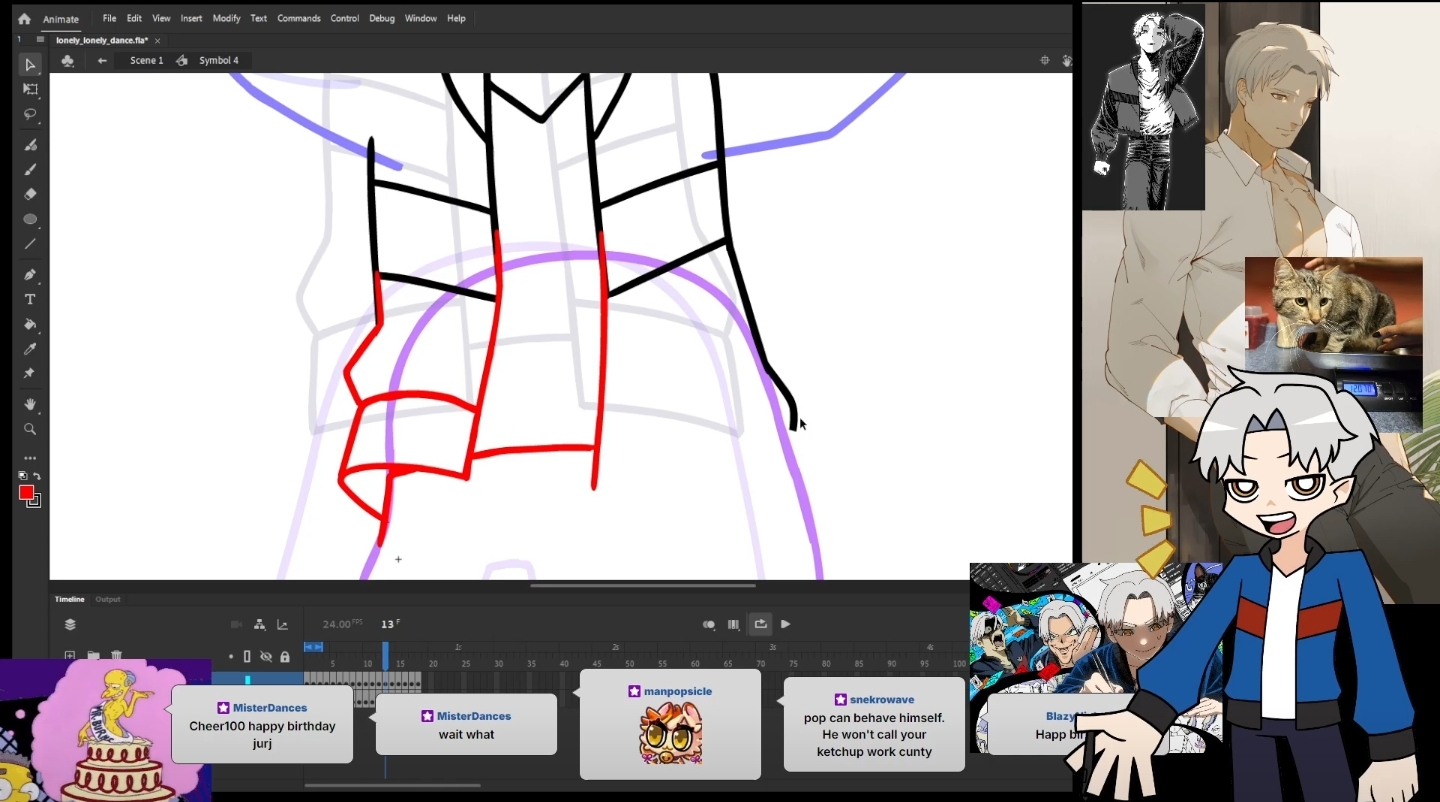
Task: Switch to the Timeline tab
Action: (70, 599)
